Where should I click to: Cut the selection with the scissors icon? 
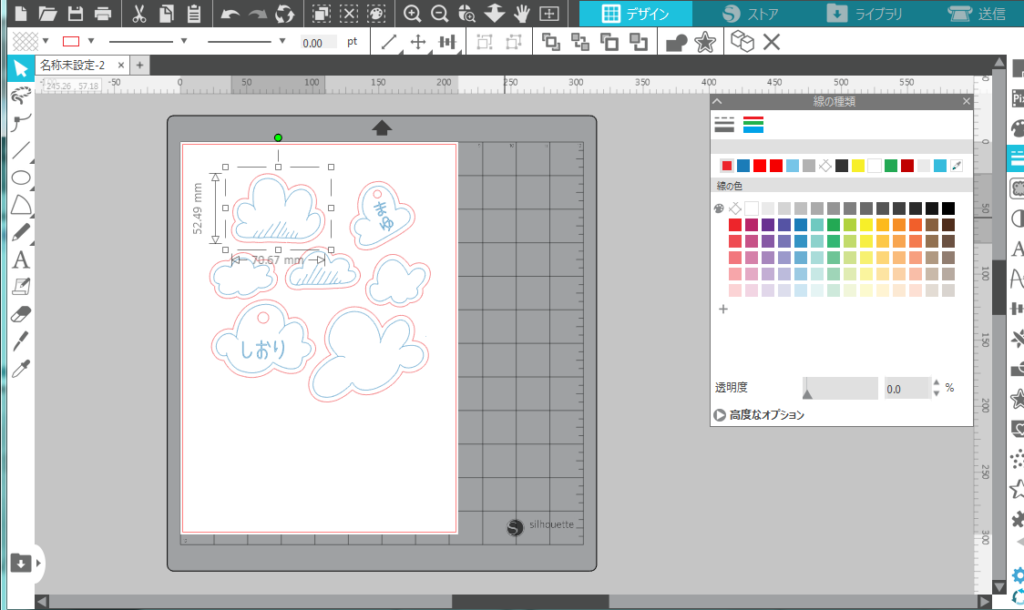pos(139,13)
